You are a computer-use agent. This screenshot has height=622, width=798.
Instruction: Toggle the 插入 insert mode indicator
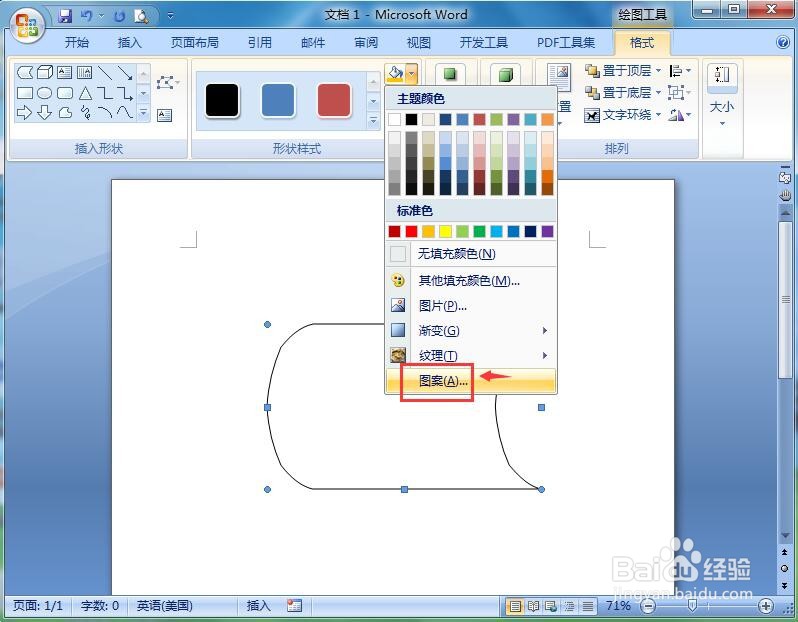(x=259, y=605)
